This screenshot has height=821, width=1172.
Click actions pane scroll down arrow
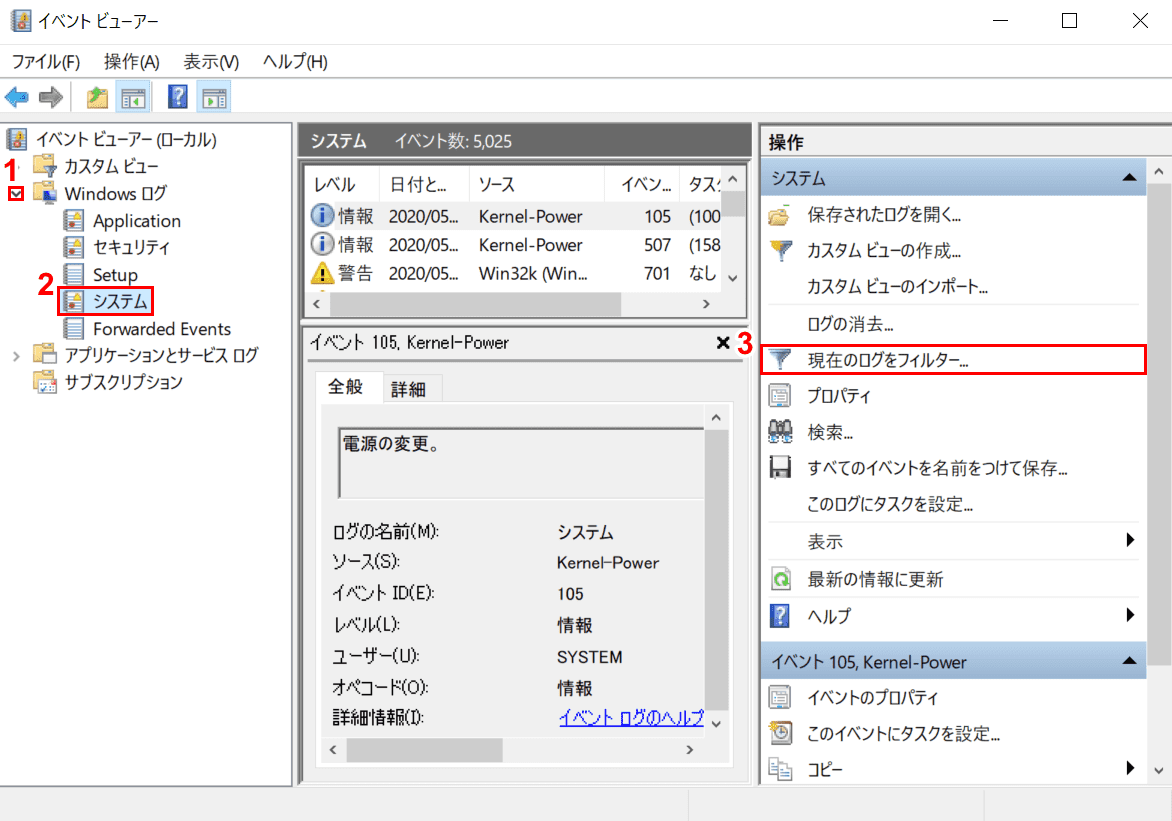click(1159, 770)
